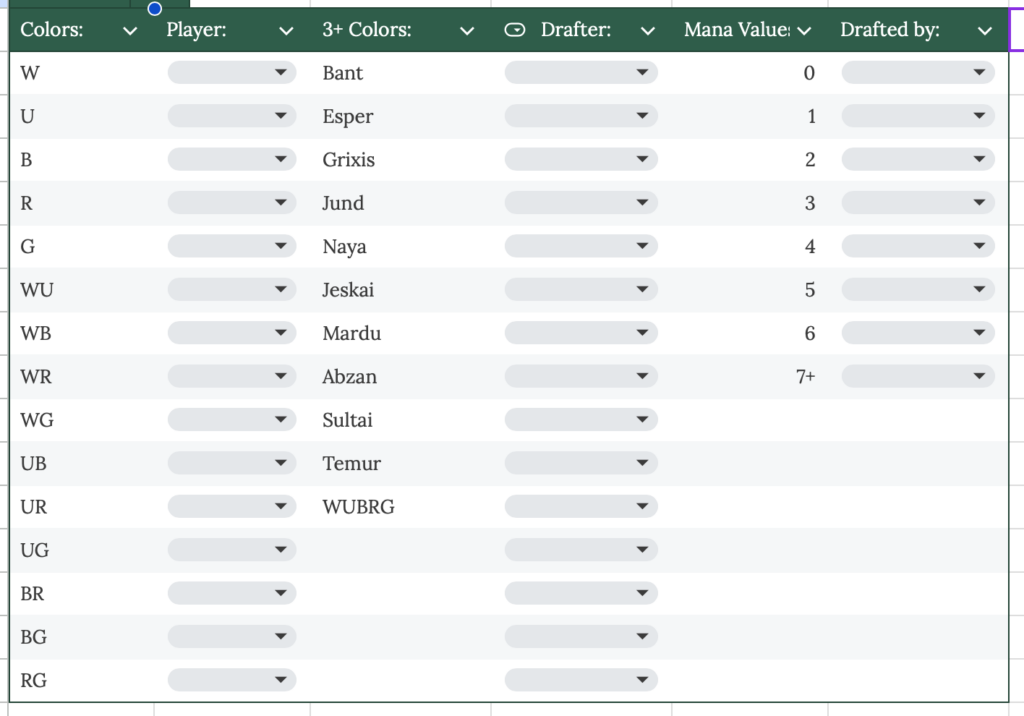Open the 3+ Colors column filter arrow
The width and height of the screenshot is (1024, 716).
click(x=467, y=31)
